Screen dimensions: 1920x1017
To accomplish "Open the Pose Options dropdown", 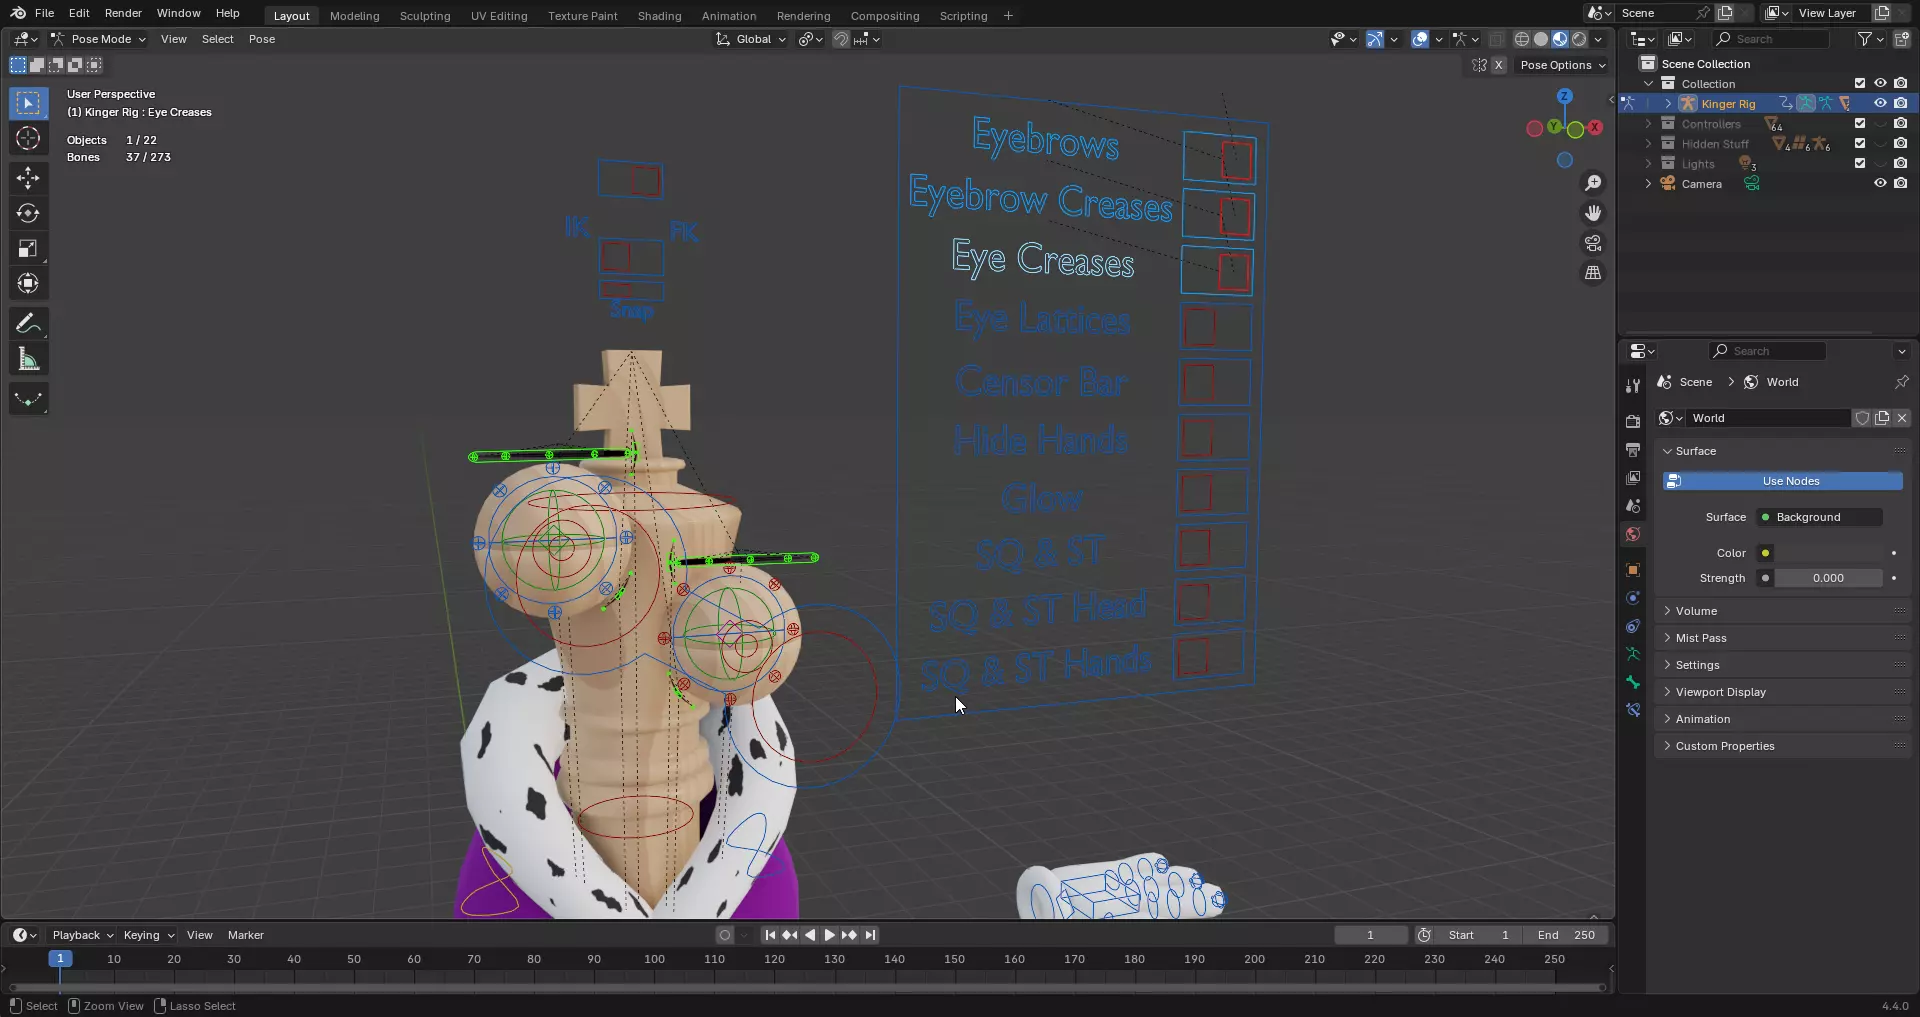I will (1562, 65).
